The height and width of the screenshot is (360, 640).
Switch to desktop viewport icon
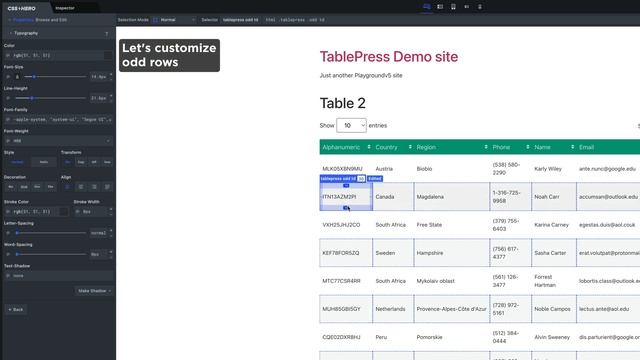click(427, 7)
